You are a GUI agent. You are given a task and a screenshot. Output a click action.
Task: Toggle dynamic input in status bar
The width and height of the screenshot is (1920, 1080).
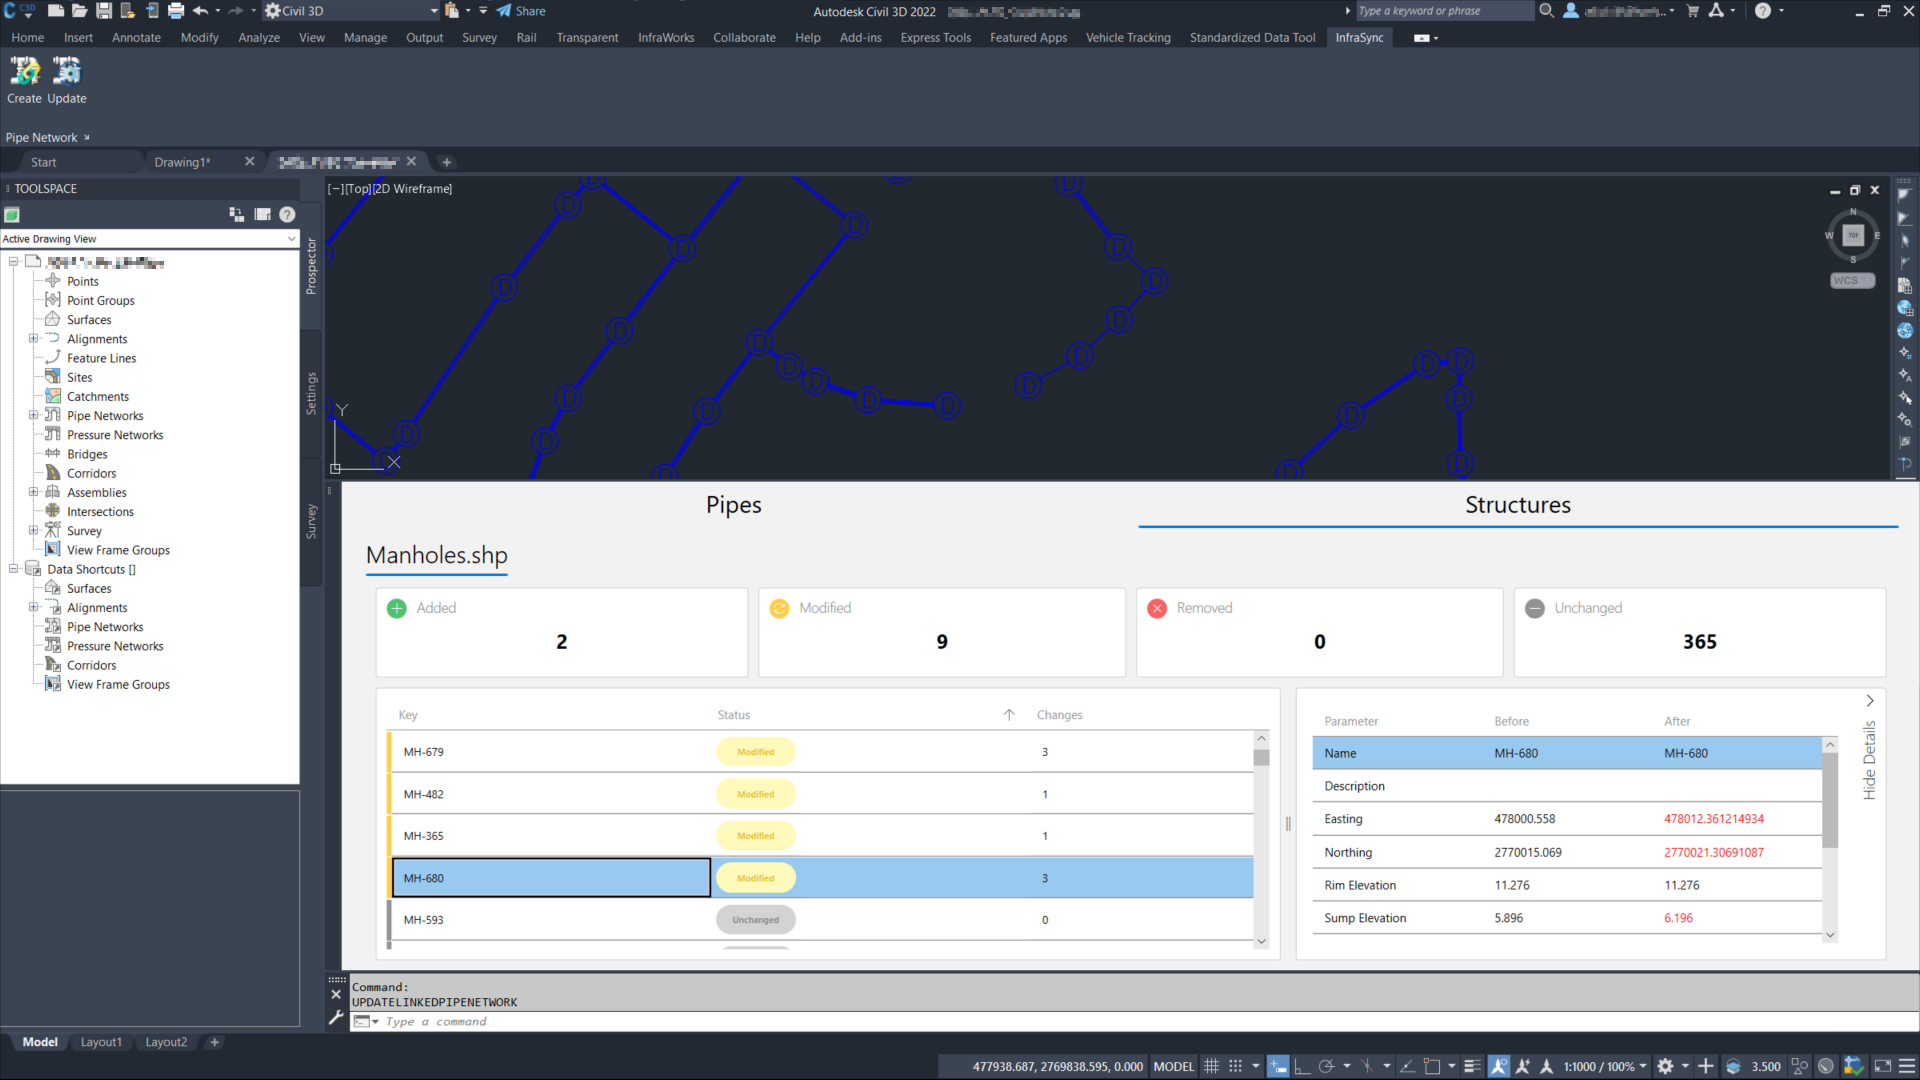click(x=1278, y=1067)
